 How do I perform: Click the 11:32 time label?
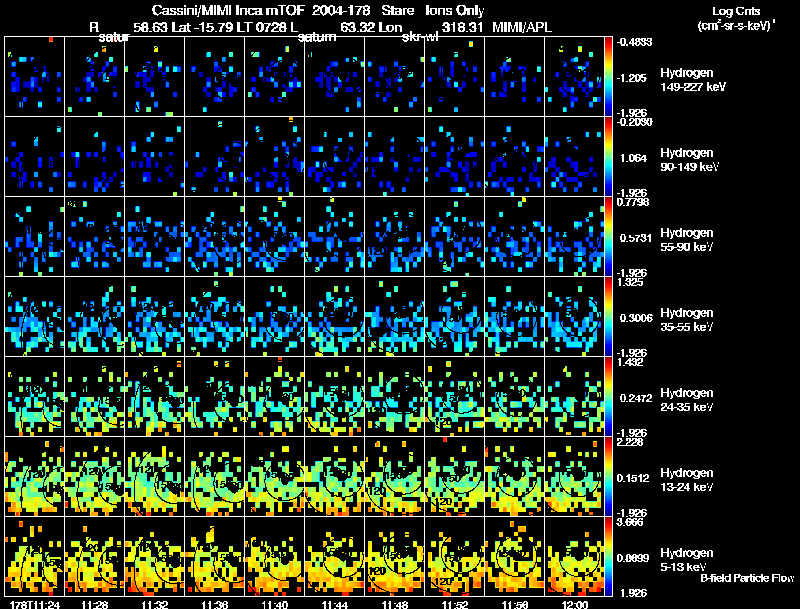pyautogui.click(x=155, y=603)
